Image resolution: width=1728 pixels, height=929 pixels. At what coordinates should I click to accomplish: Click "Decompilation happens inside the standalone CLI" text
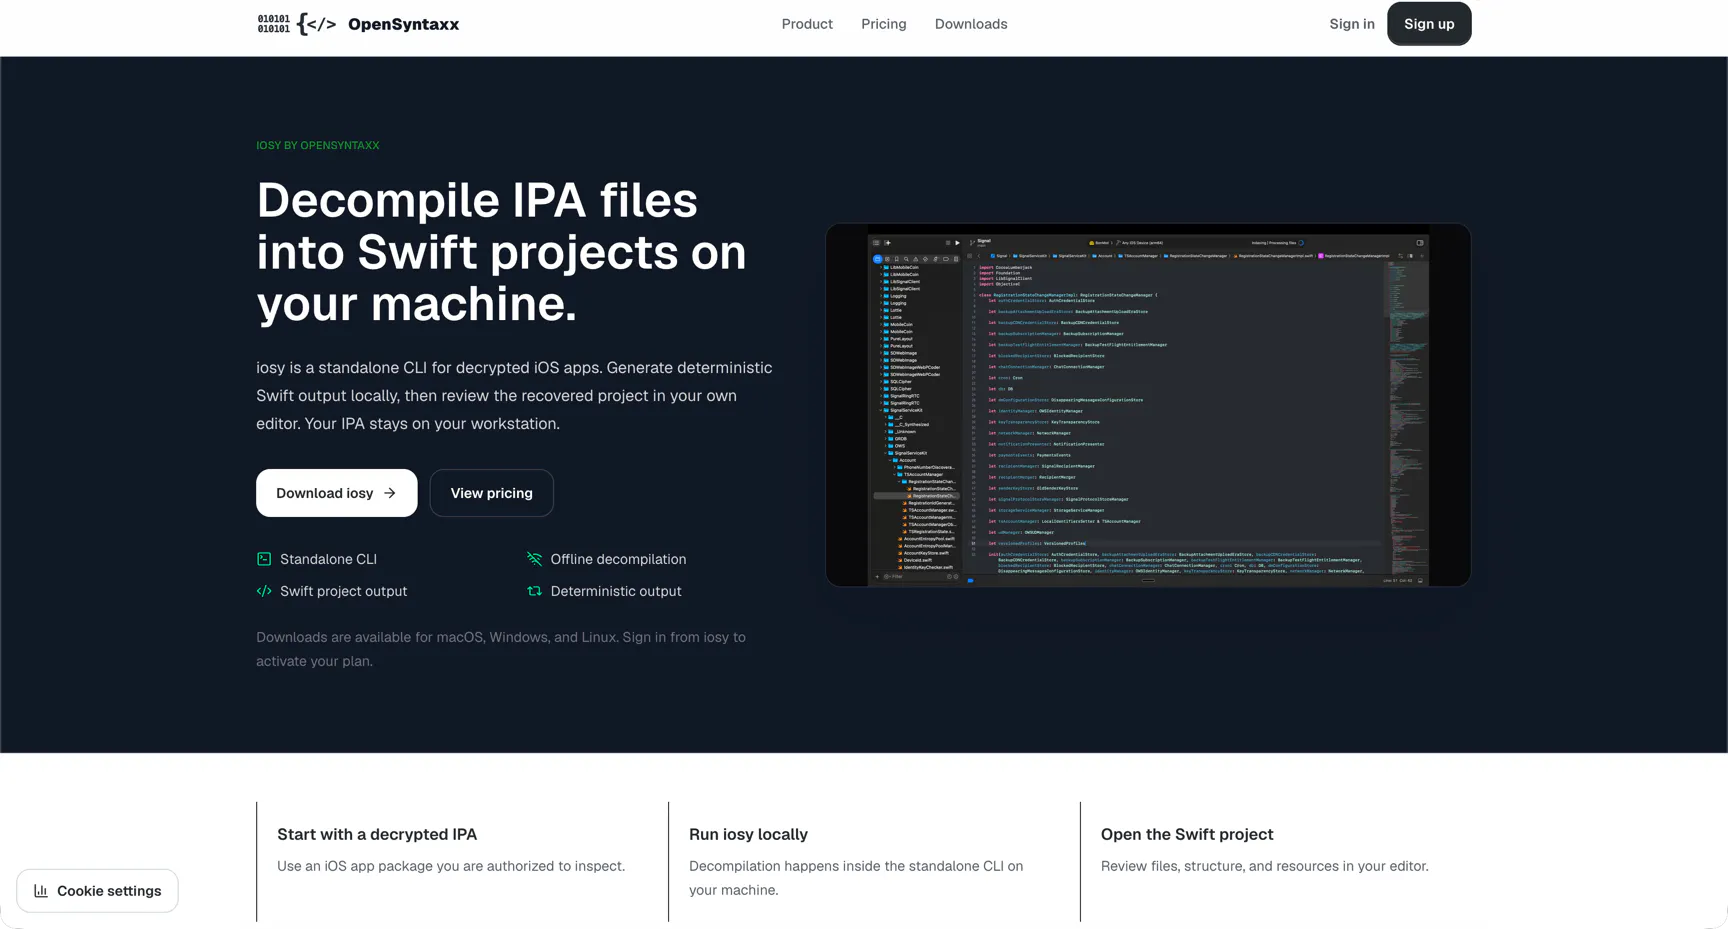856,878
